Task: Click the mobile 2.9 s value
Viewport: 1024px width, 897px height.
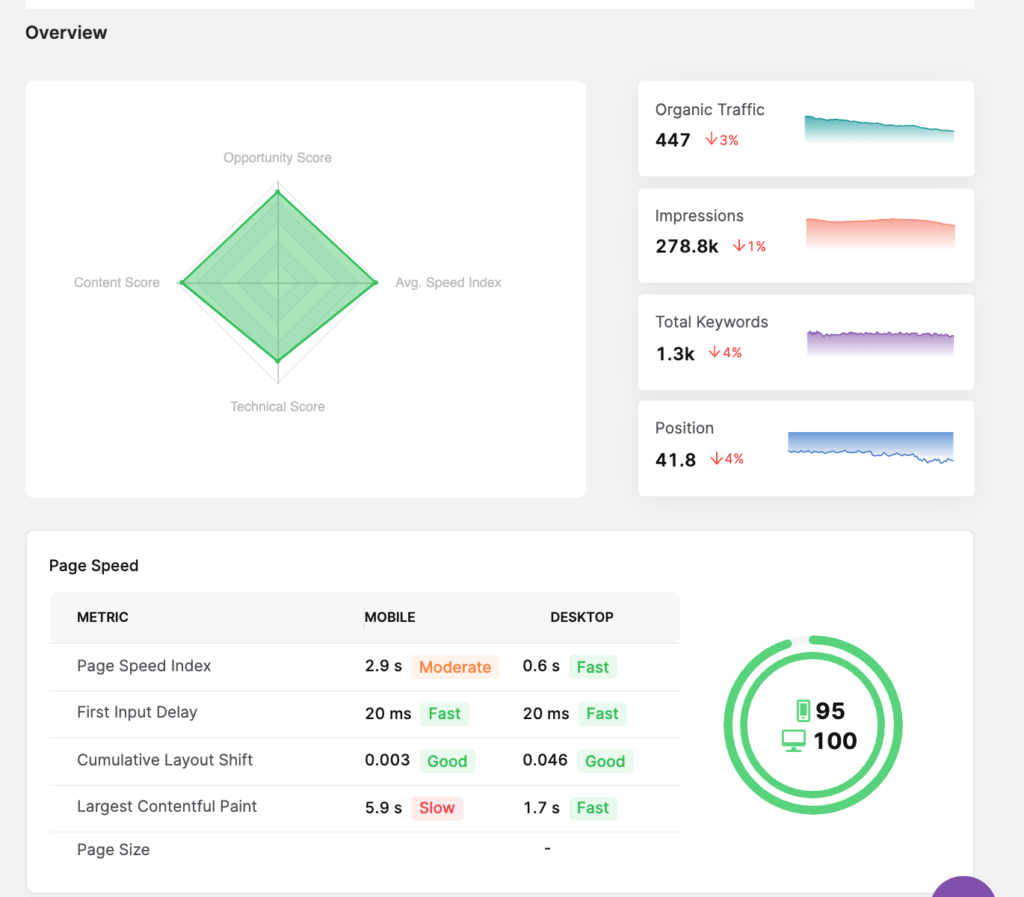Action: click(383, 666)
